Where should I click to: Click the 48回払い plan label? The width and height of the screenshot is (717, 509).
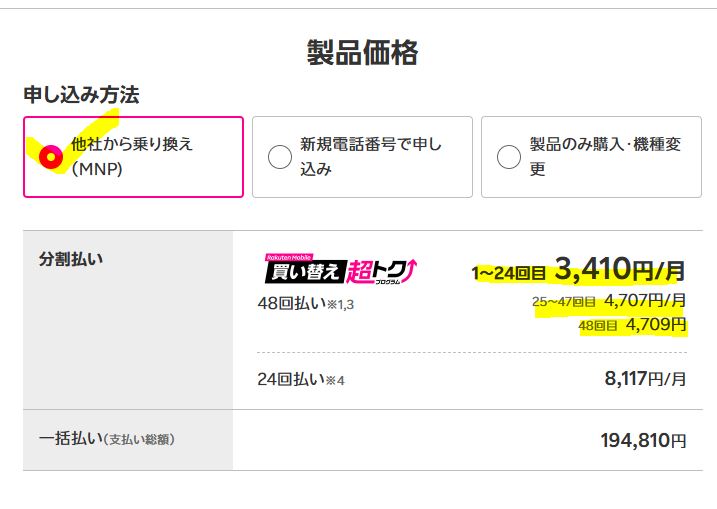[285, 303]
